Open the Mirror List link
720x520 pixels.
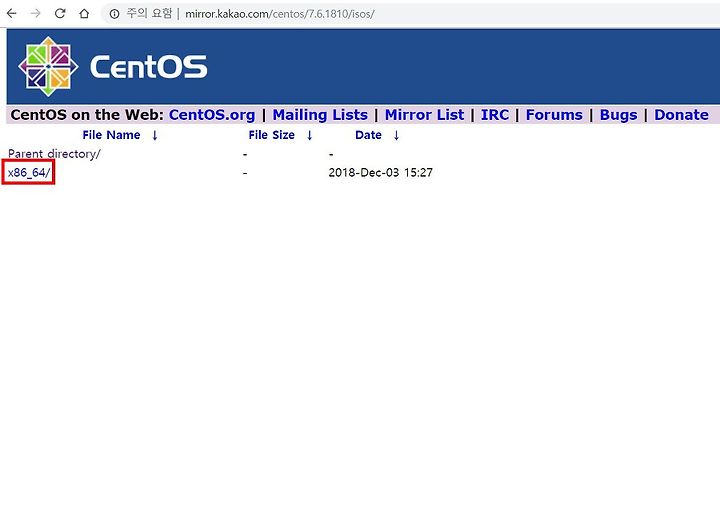click(424, 115)
